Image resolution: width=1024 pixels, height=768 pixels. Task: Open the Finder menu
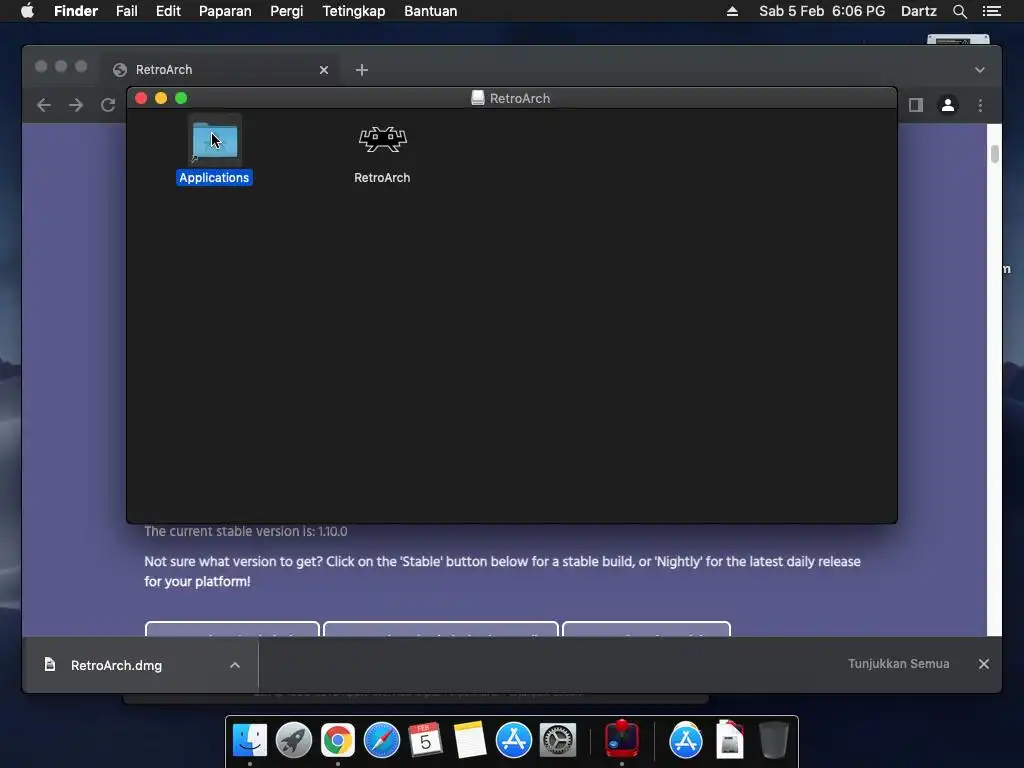click(76, 11)
